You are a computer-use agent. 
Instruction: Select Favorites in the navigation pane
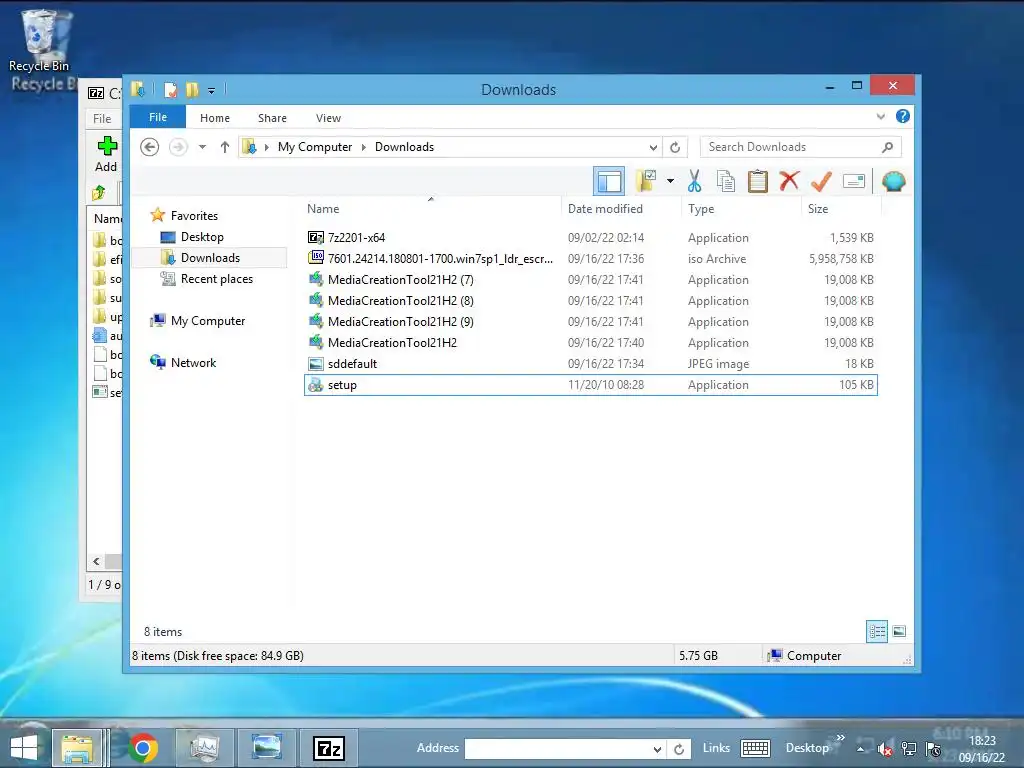pos(194,216)
